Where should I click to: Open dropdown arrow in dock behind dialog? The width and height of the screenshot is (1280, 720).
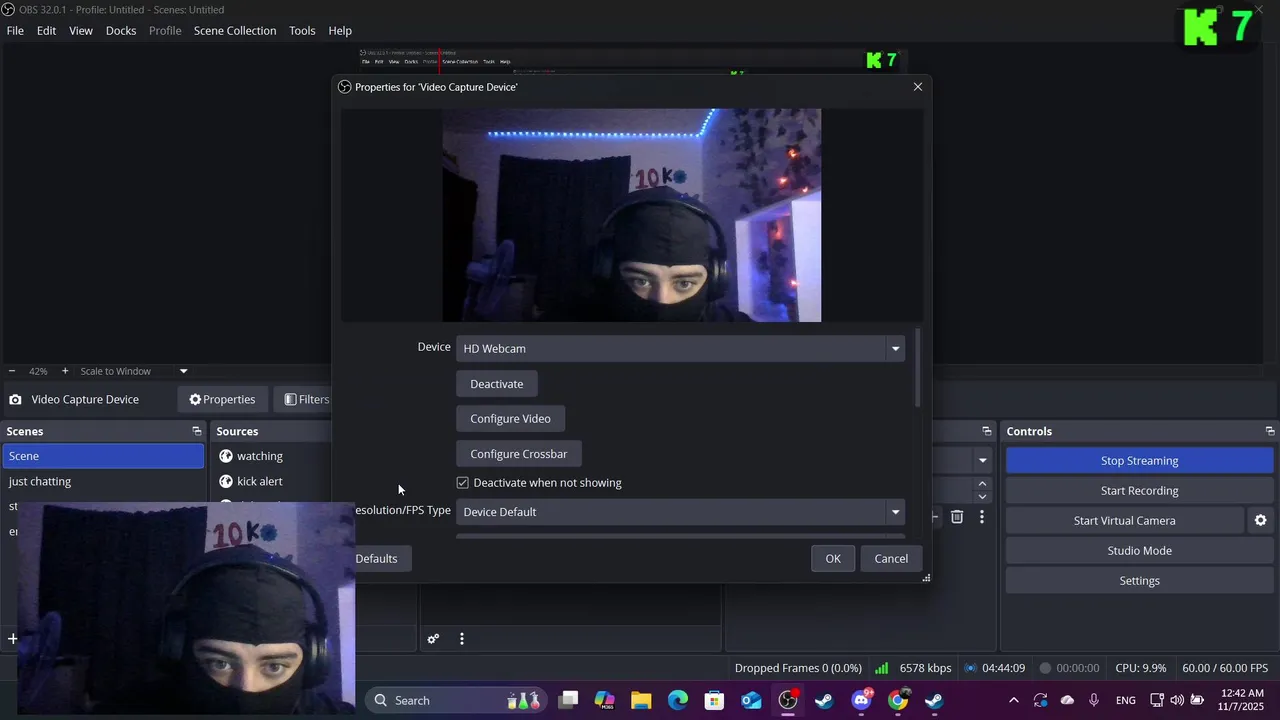(x=983, y=461)
